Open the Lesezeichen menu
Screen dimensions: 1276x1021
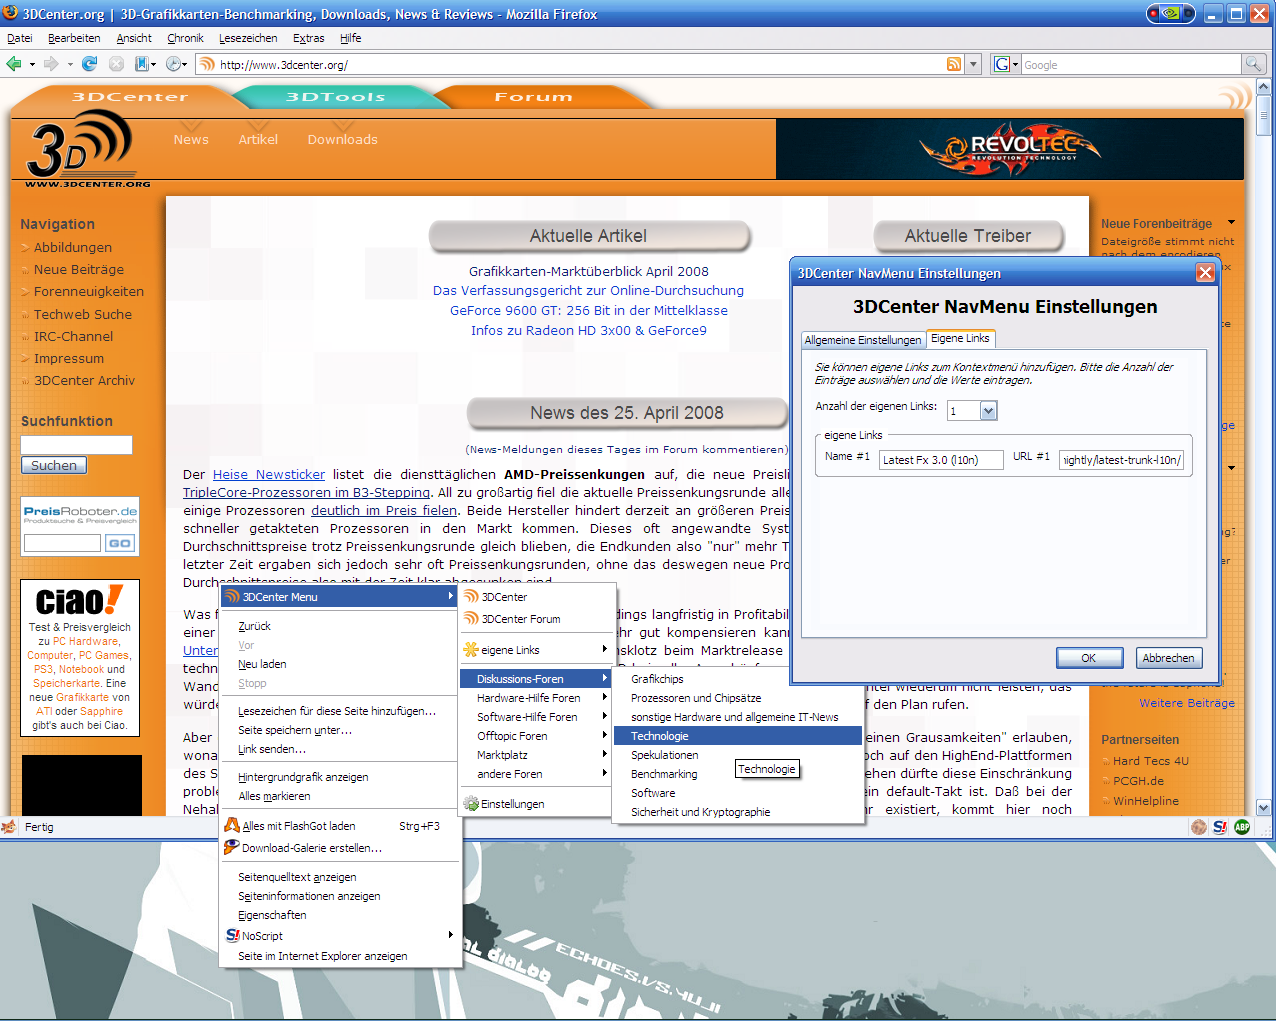point(248,38)
